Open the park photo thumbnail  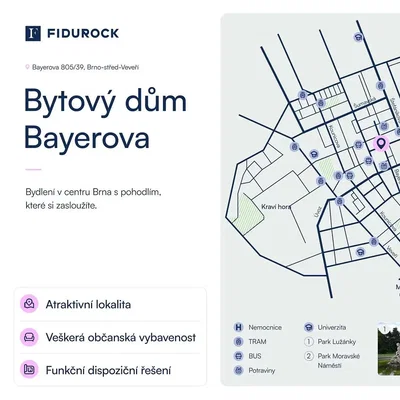pos(389,349)
